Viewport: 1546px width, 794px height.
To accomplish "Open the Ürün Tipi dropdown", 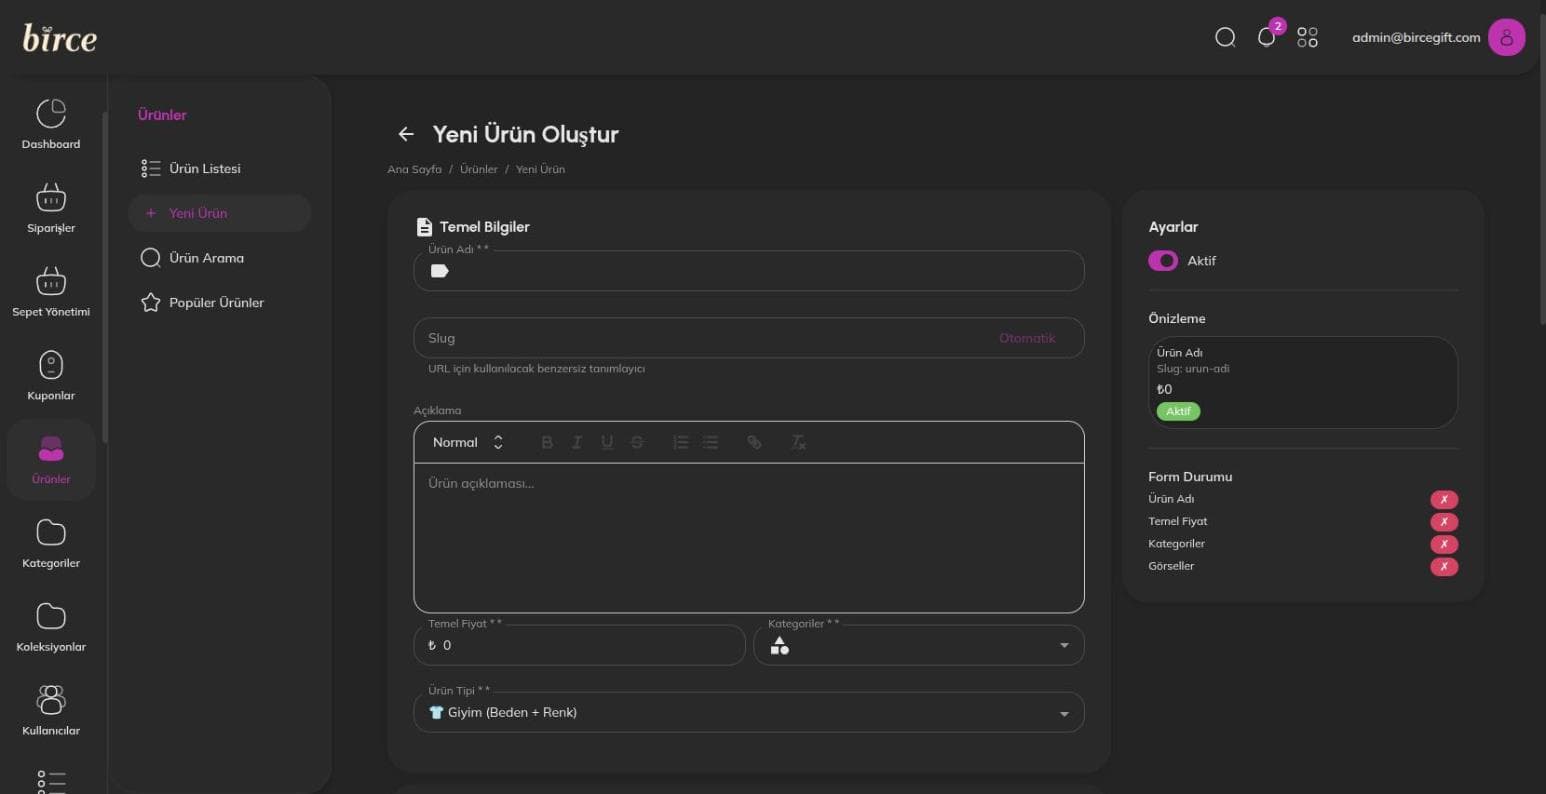I will [749, 713].
